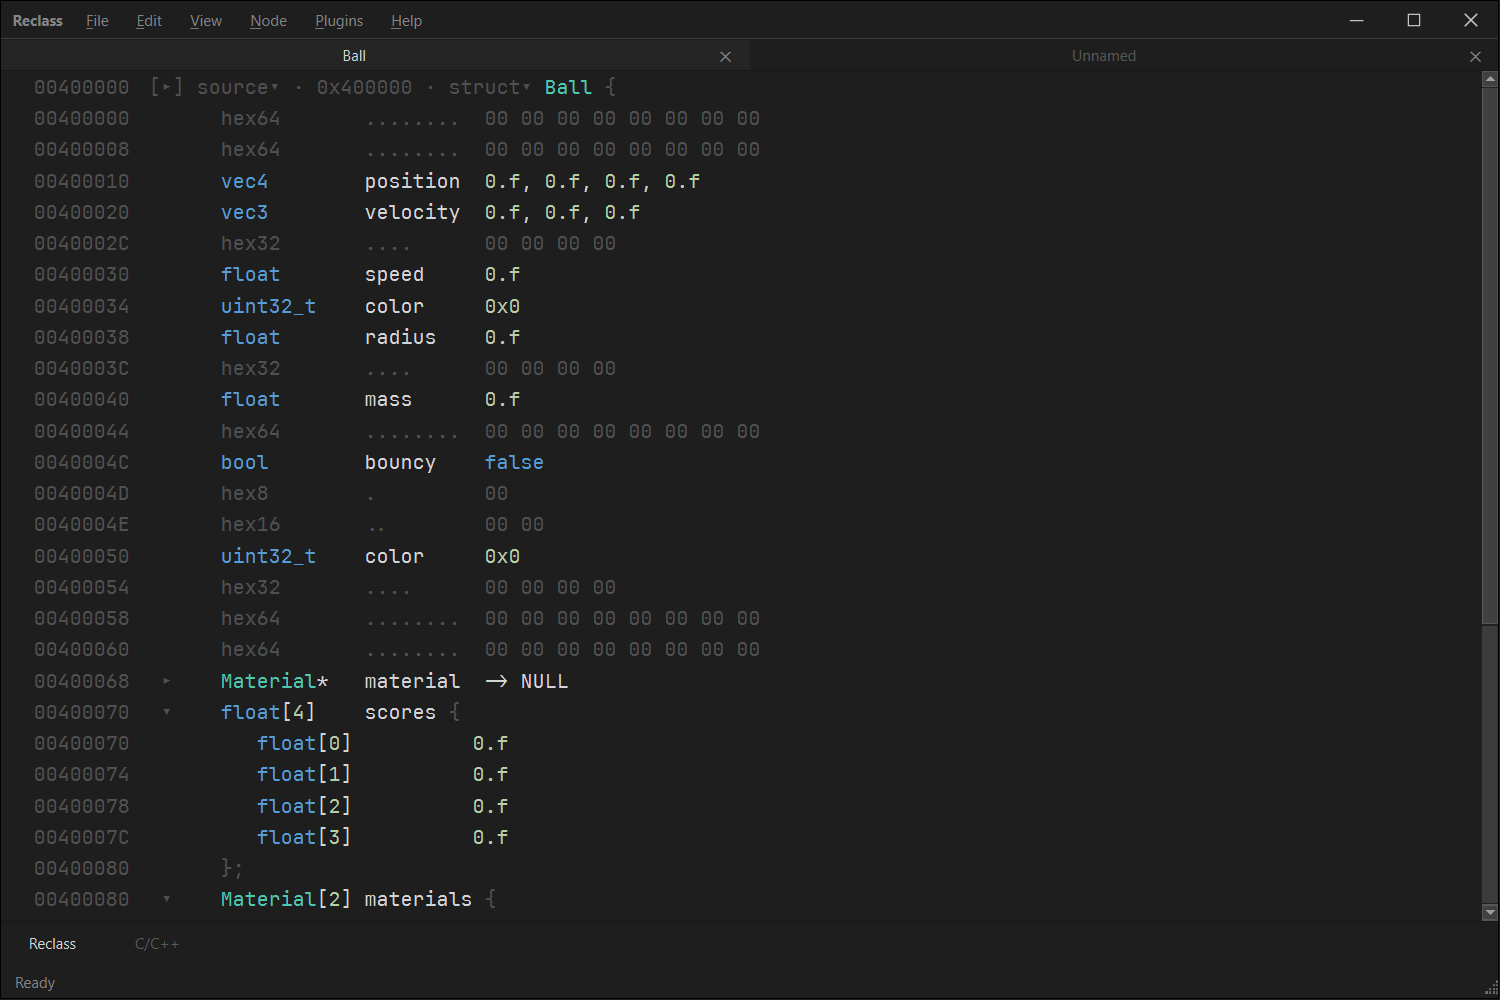
Task: Switch to the Reclass bottom tab
Action: pos(52,944)
